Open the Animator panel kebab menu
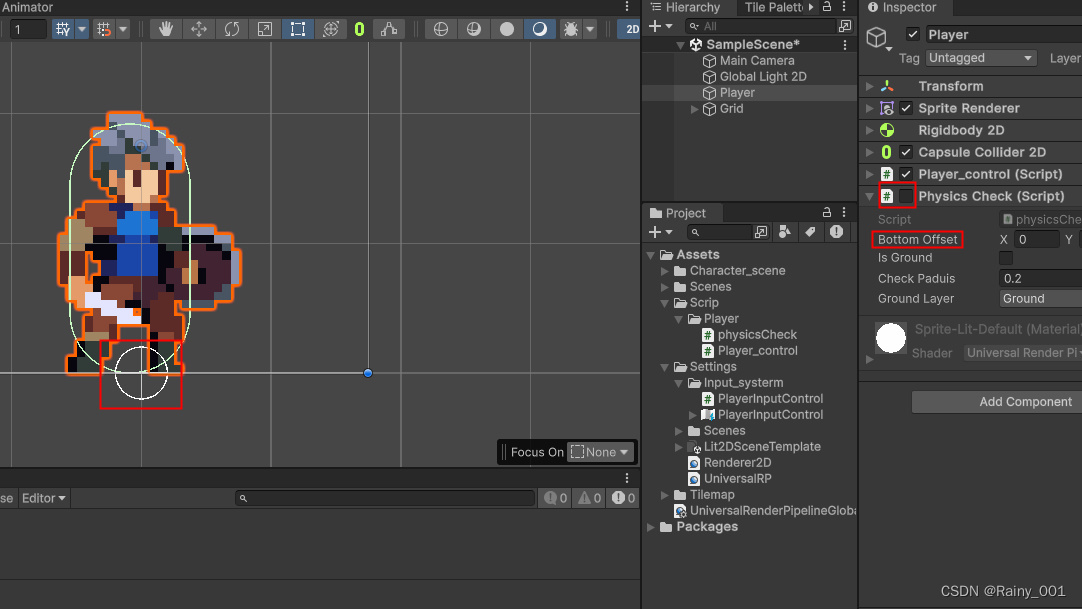 [627, 7]
